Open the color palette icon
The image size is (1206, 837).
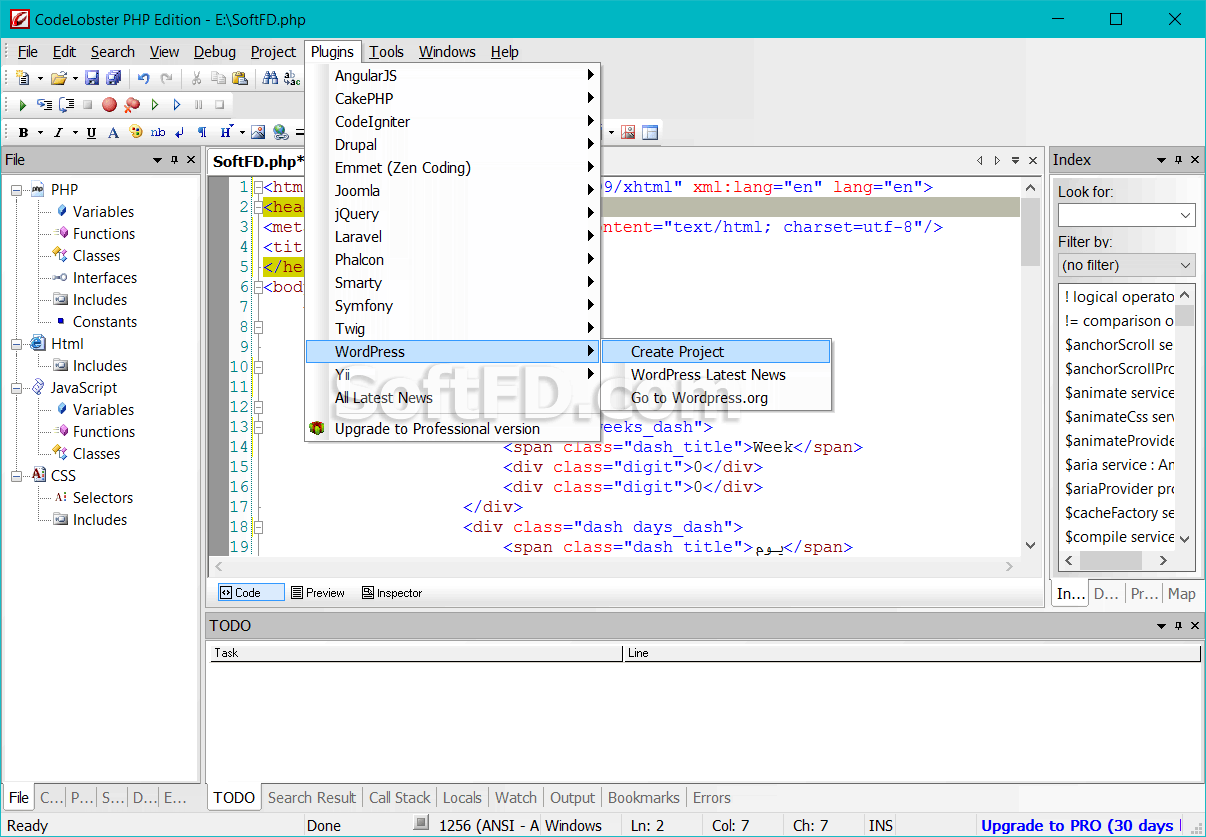point(135,132)
